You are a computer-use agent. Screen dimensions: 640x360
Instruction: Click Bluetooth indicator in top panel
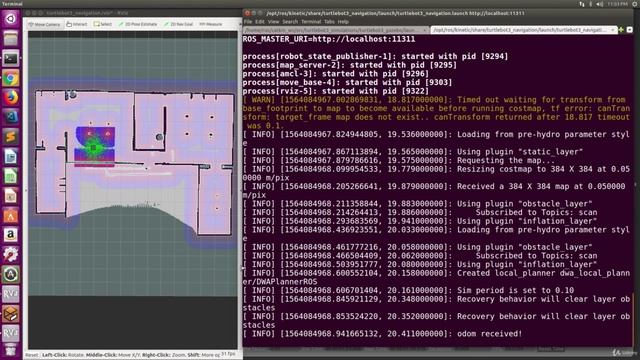coord(591,4)
